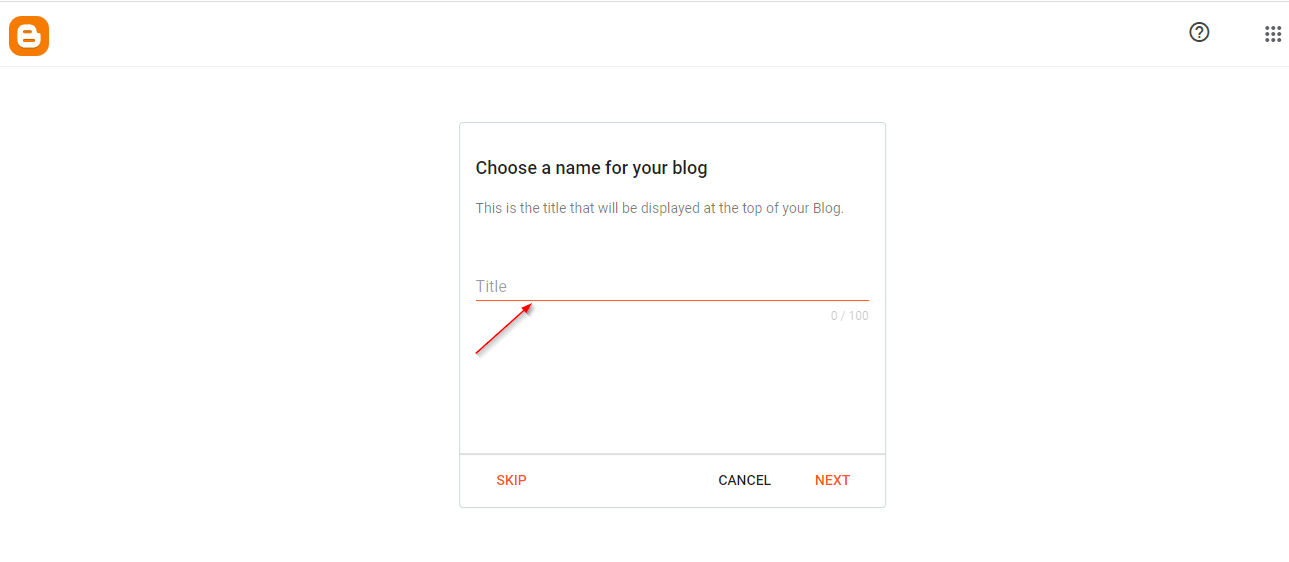
Task: Select the Title placeholder label
Action: click(x=491, y=286)
